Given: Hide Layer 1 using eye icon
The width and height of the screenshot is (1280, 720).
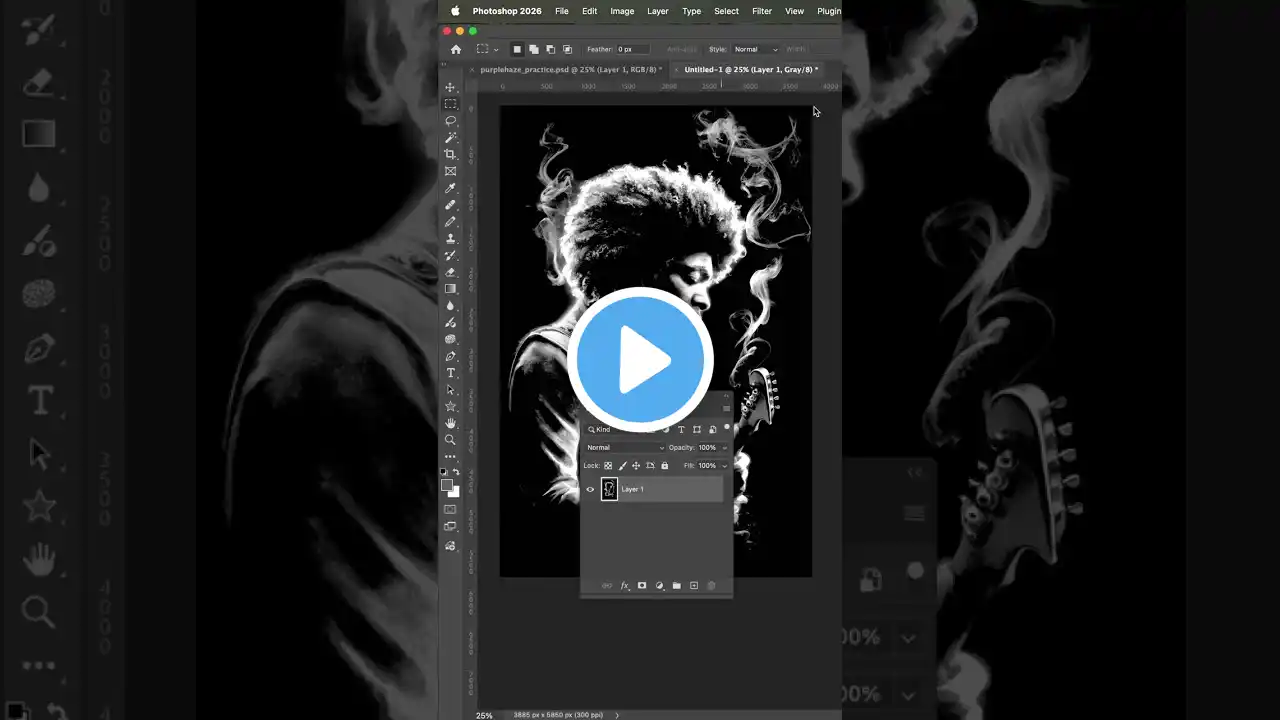Looking at the screenshot, I should click(590, 489).
